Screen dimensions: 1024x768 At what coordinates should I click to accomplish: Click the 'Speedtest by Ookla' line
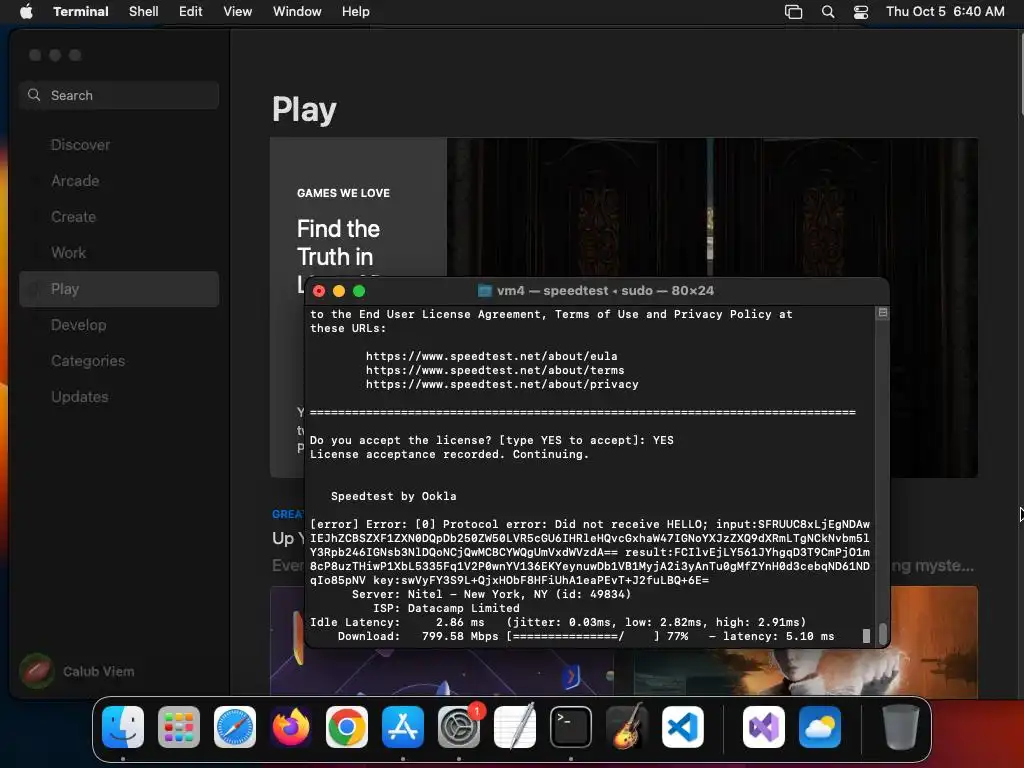point(394,496)
